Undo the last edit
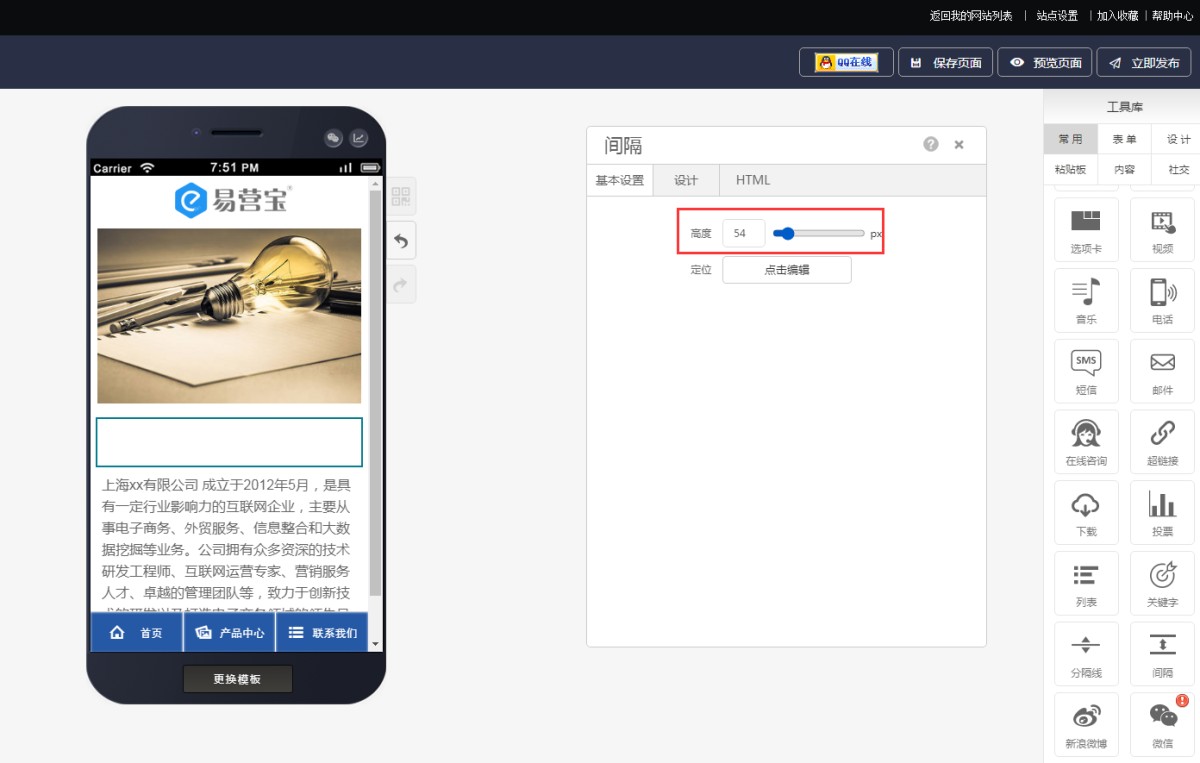 [401, 241]
